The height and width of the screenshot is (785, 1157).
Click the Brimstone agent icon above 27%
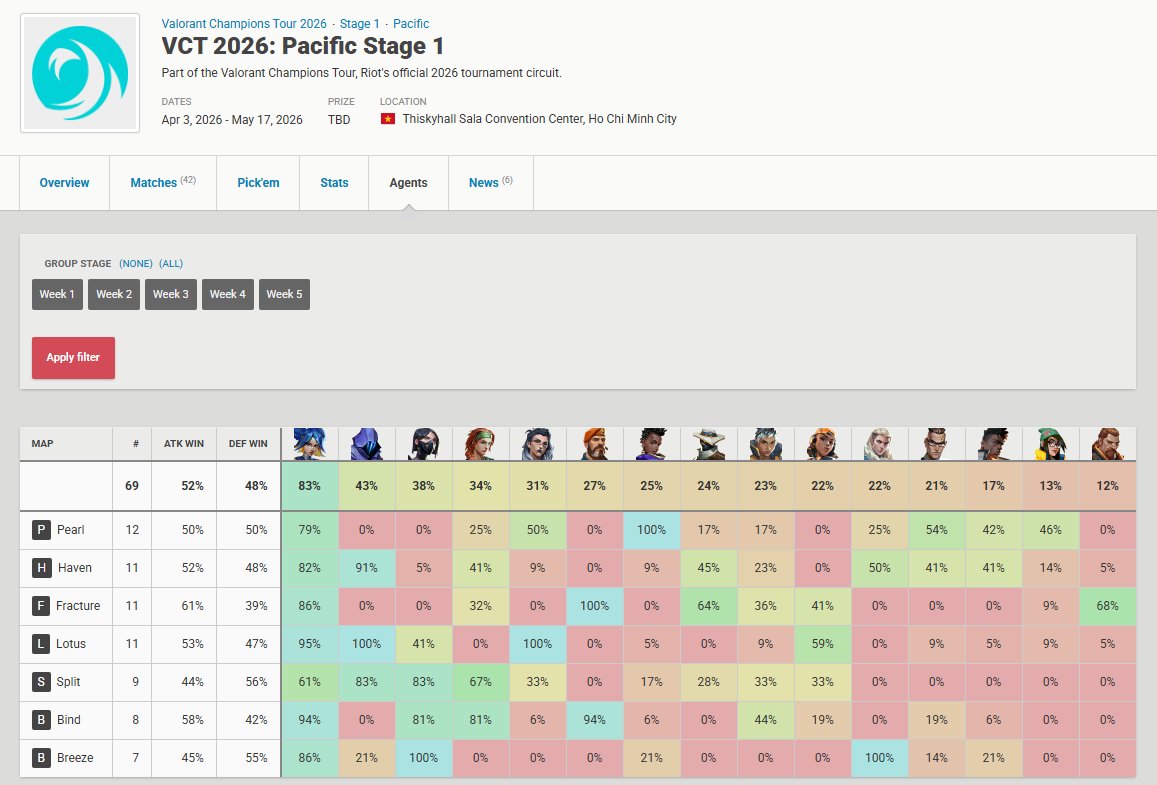point(595,443)
